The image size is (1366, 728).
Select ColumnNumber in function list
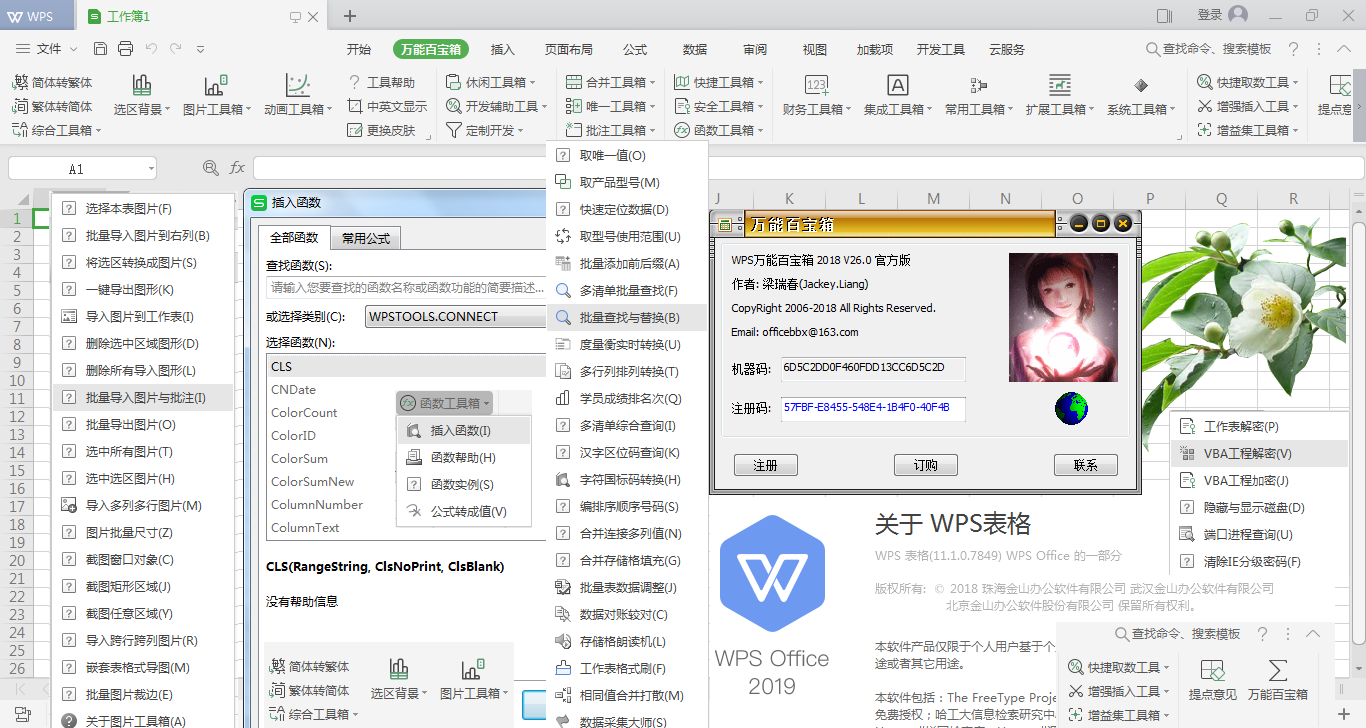pos(317,505)
